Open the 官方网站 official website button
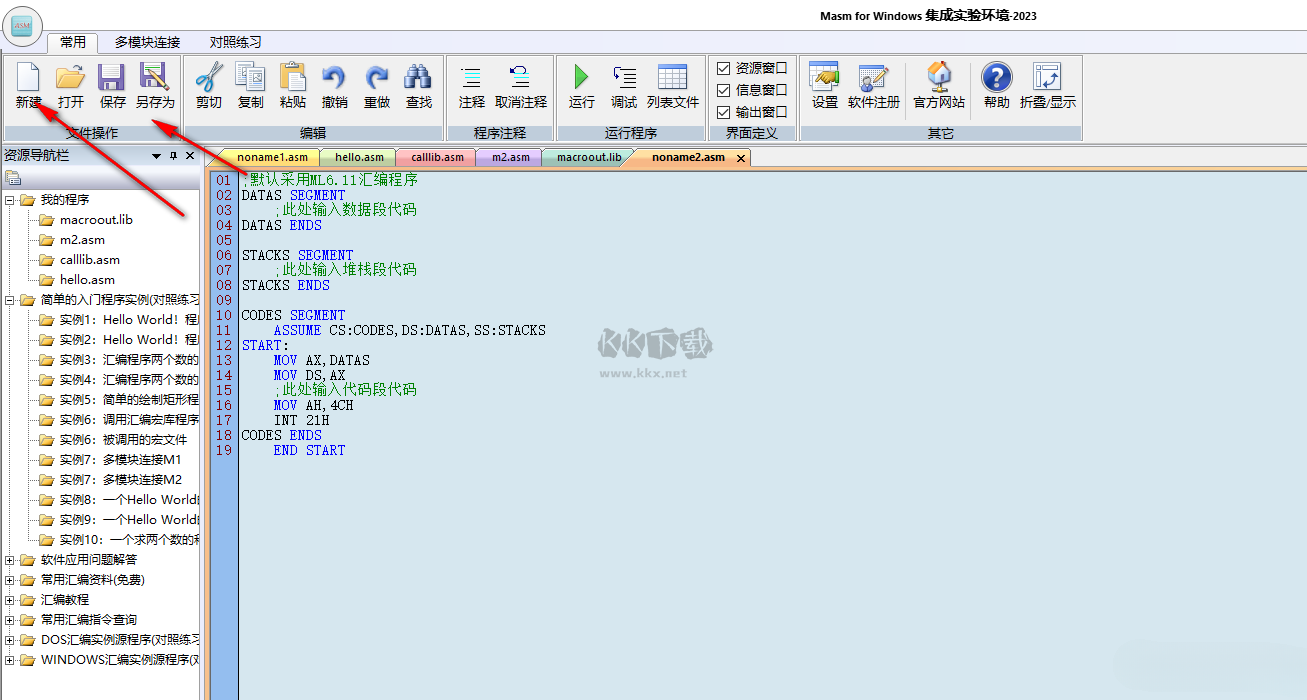The image size is (1307, 700). tap(939, 78)
